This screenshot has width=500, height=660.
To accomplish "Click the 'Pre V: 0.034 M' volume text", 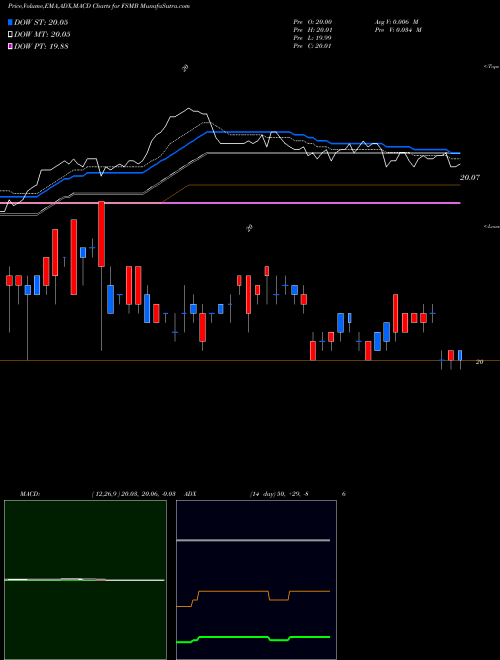I will coord(397,30).
